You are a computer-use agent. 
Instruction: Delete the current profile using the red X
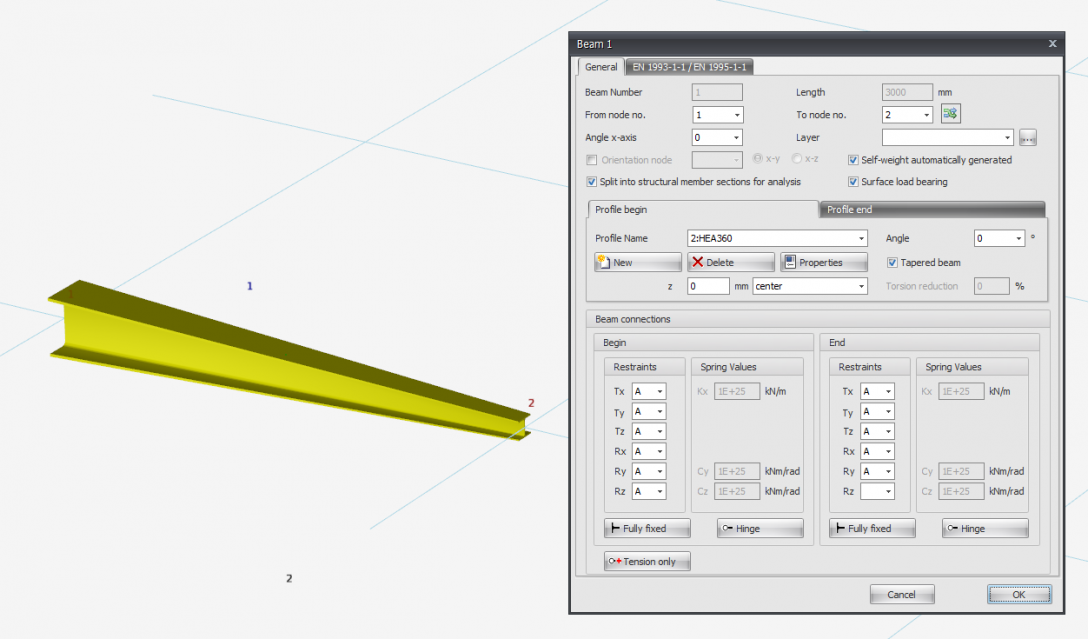730,261
